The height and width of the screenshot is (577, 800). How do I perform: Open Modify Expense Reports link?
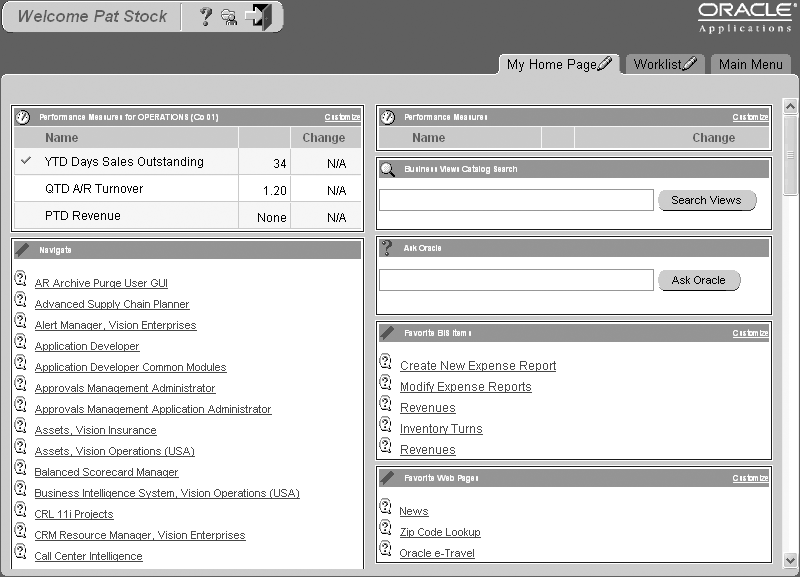click(x=466, y=387)
